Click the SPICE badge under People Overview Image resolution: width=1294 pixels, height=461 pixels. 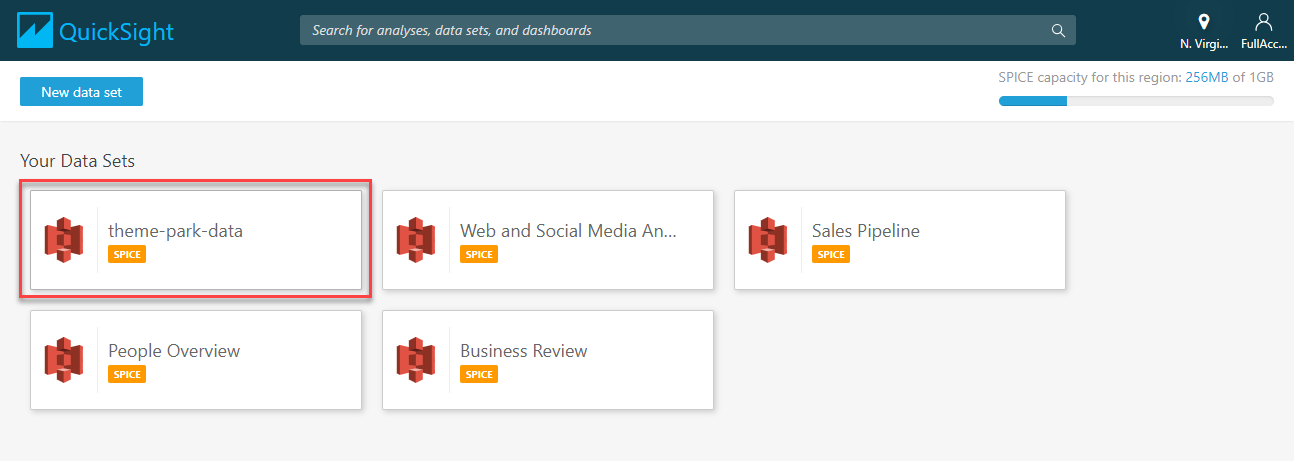[127, 374]
